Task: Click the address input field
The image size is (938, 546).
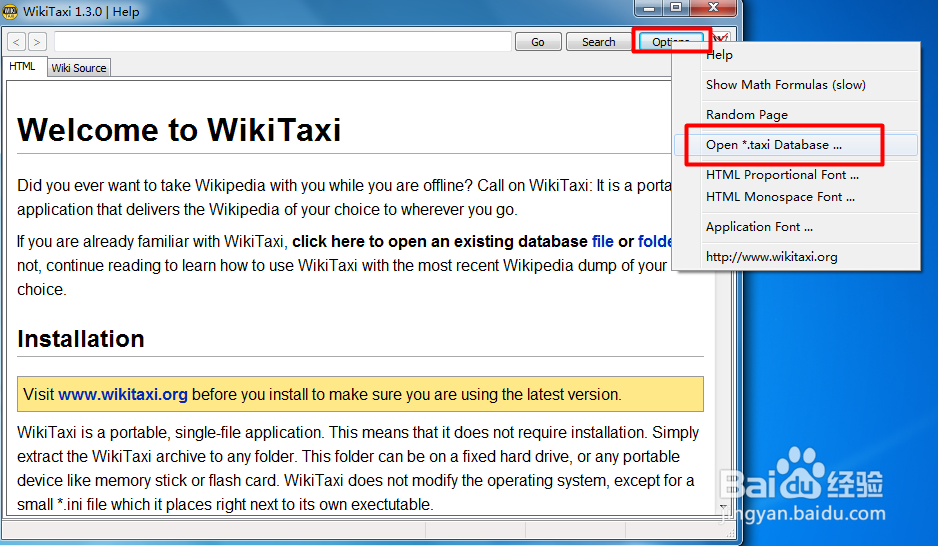Action: coord(282,42)
